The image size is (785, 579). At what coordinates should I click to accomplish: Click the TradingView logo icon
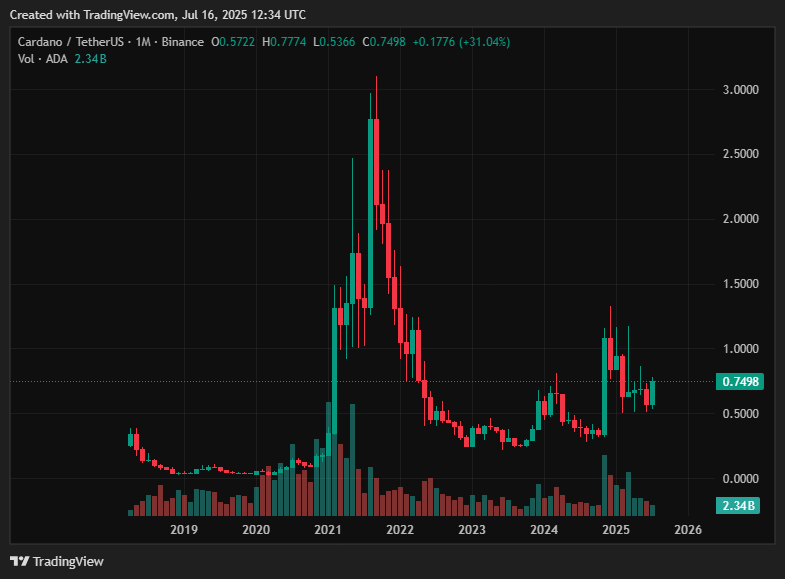[20, 561]
